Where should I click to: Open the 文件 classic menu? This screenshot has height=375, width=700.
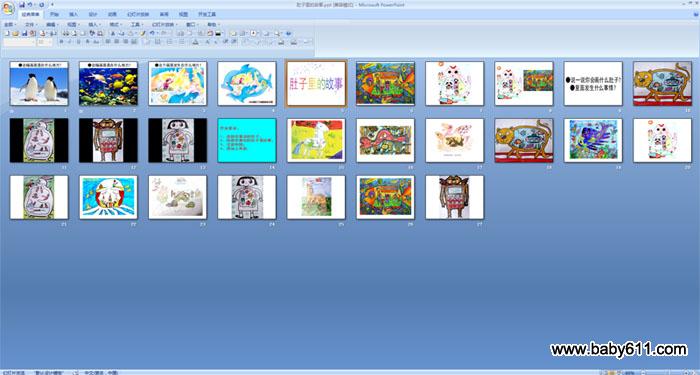click(x=31, y=25)
